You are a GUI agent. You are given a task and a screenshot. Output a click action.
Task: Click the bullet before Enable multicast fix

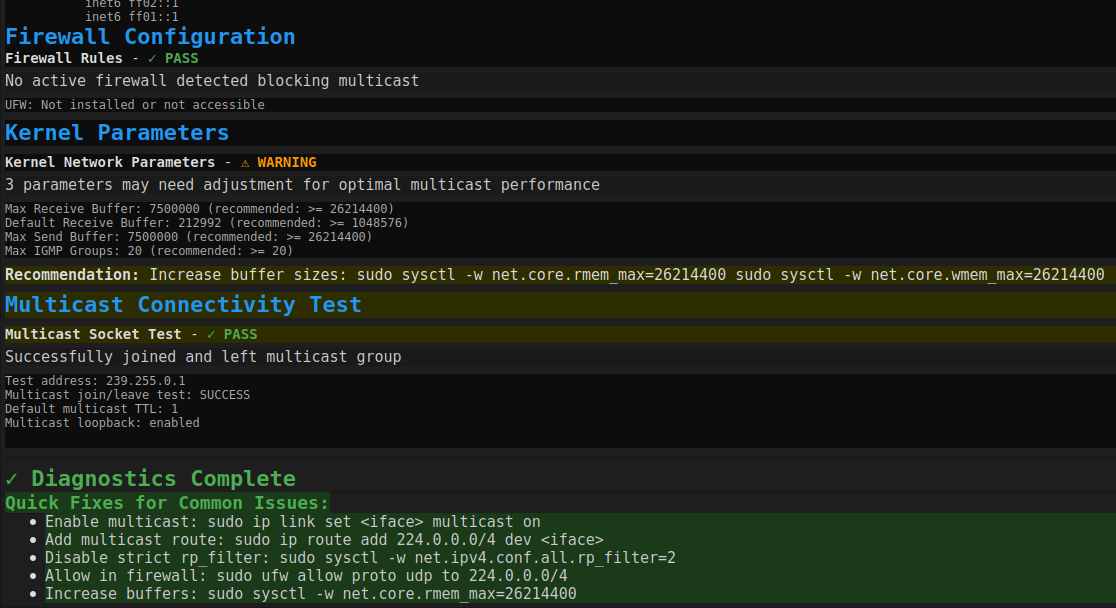pos(34,522)
